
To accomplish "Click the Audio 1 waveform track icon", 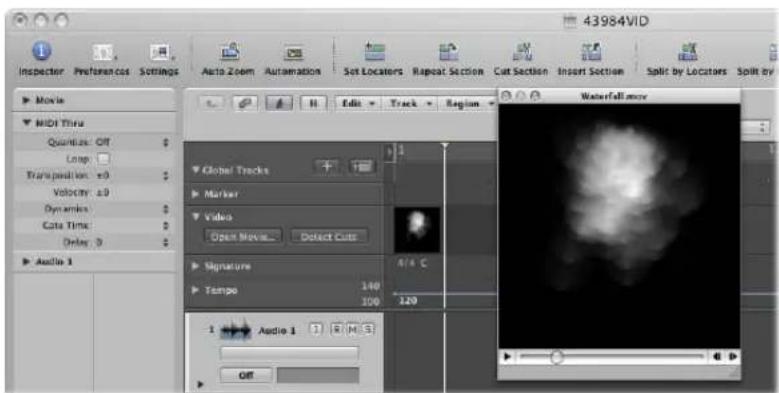I will pyautogui.click(x=235, y=330).
